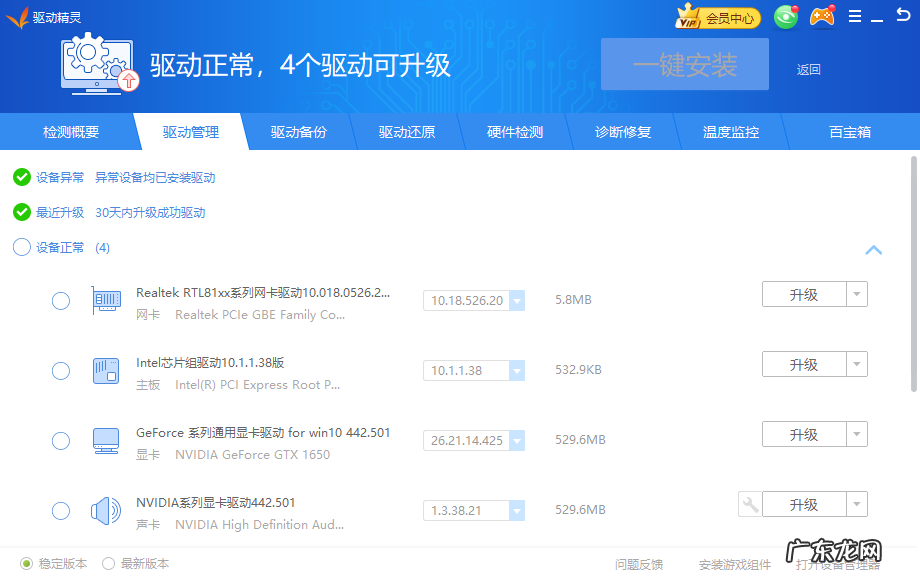Screen dimensions: 920x580
Task: Check the box beside GeForce display driver
Action: (x=60, y=440)
